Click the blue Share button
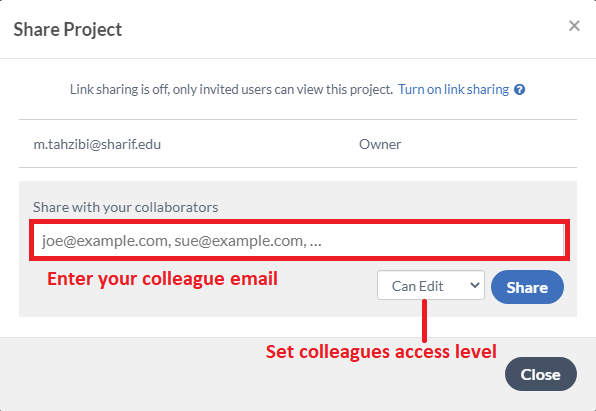 pyautogui.click(x=527, y=287)
